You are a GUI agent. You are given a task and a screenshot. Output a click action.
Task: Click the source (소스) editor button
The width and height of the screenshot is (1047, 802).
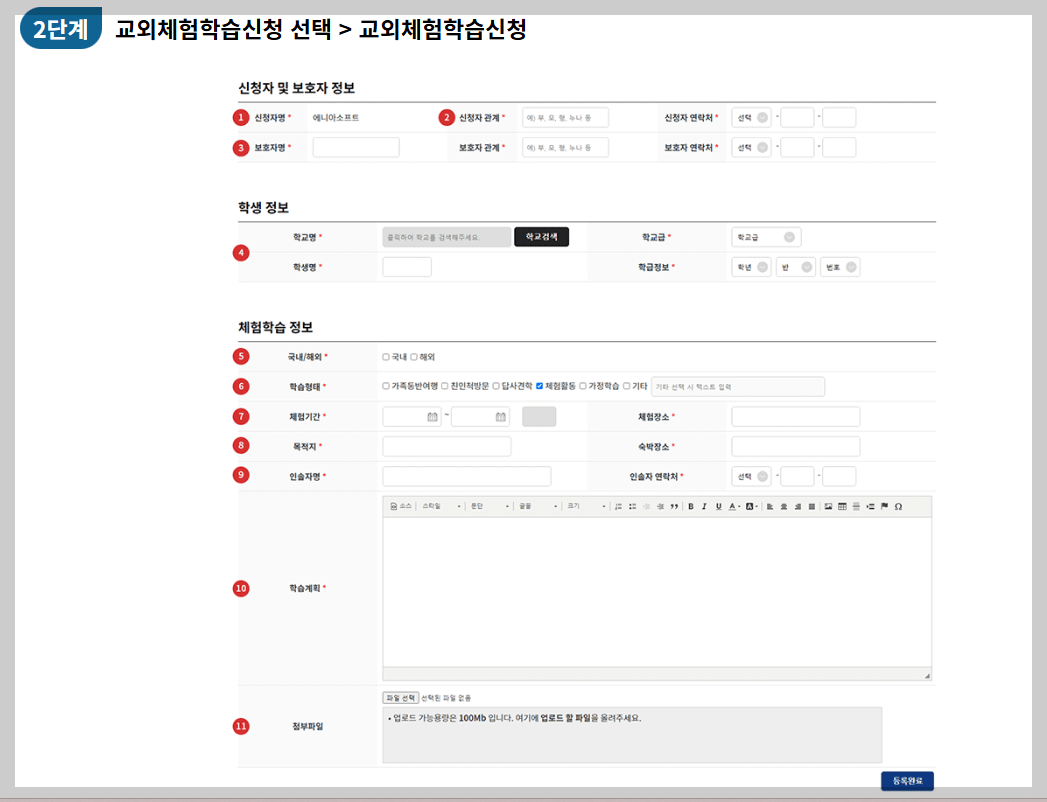(x=401, y=506)
